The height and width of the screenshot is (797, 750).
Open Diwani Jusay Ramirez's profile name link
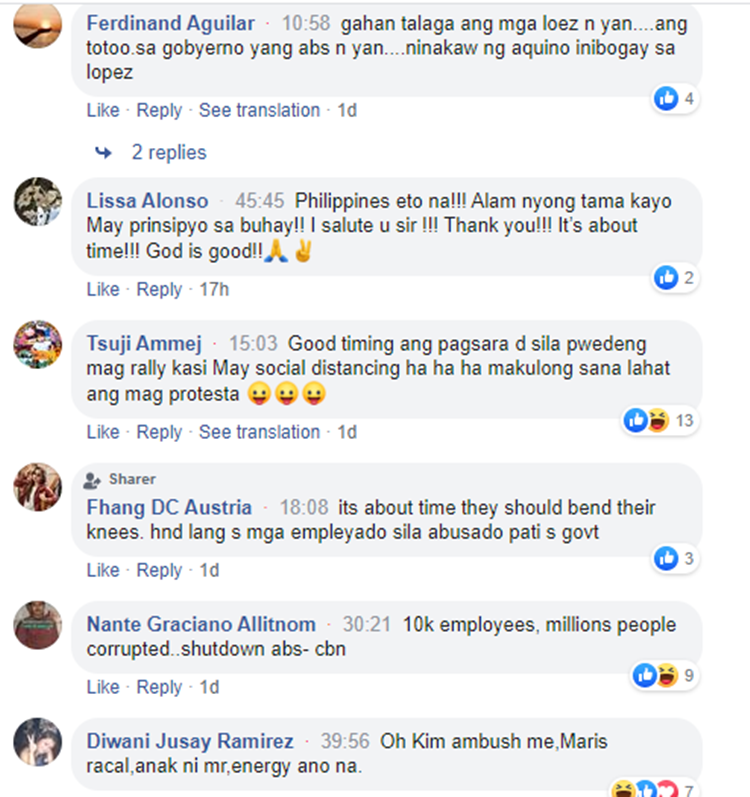[x=190, y=741]
